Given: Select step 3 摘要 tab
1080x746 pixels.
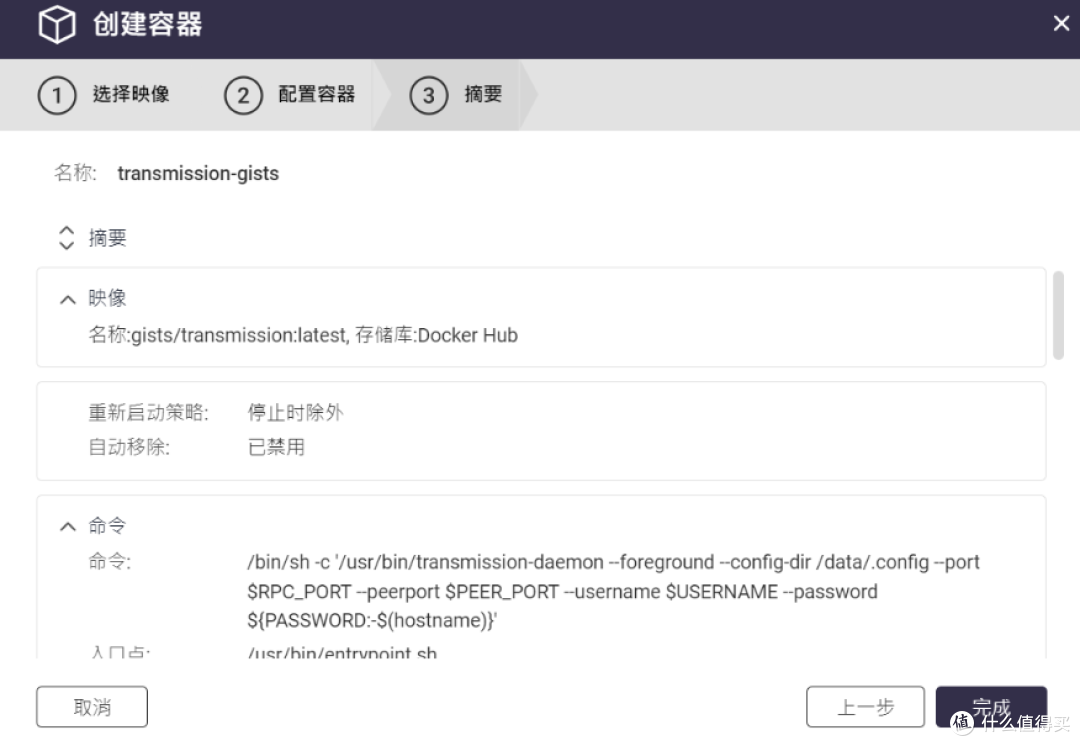Looking at the screenshot, I should pyautogui.click(x=456, y=95).
